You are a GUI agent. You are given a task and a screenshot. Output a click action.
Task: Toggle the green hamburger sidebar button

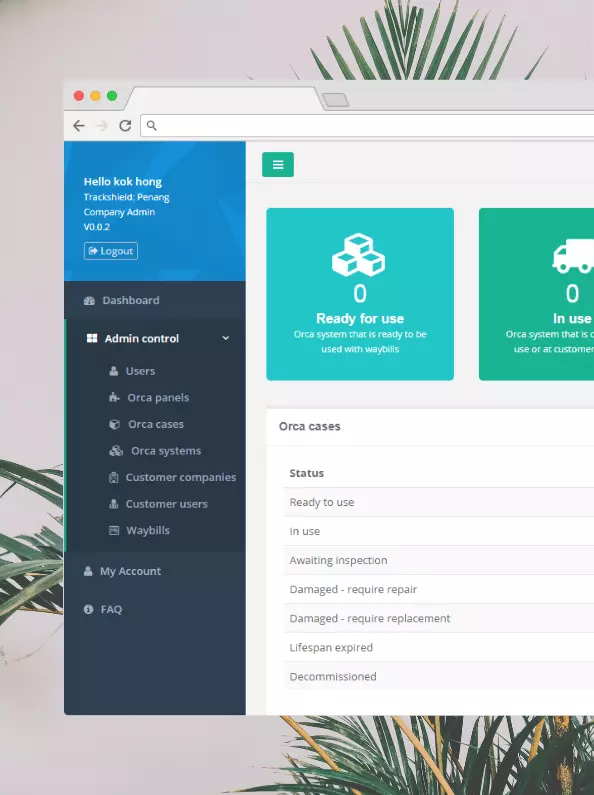[278, 165]
